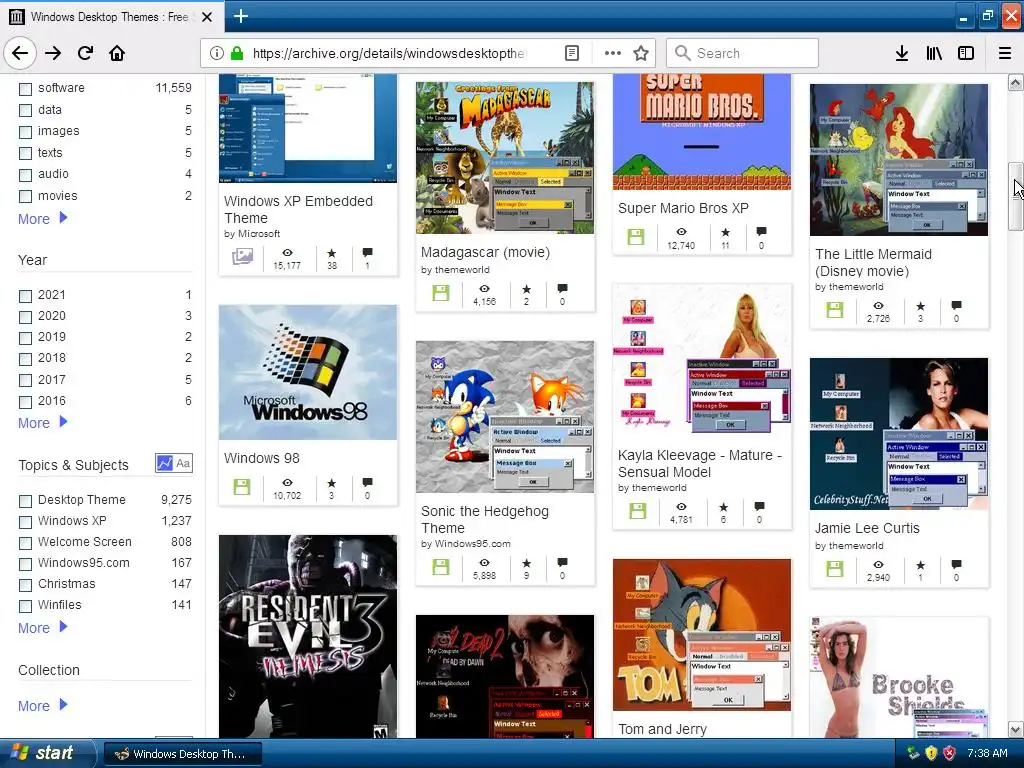The image size is (1024, 768).
Task: Close the Windows Desktop Themes tab
Action: click(207, 16)
